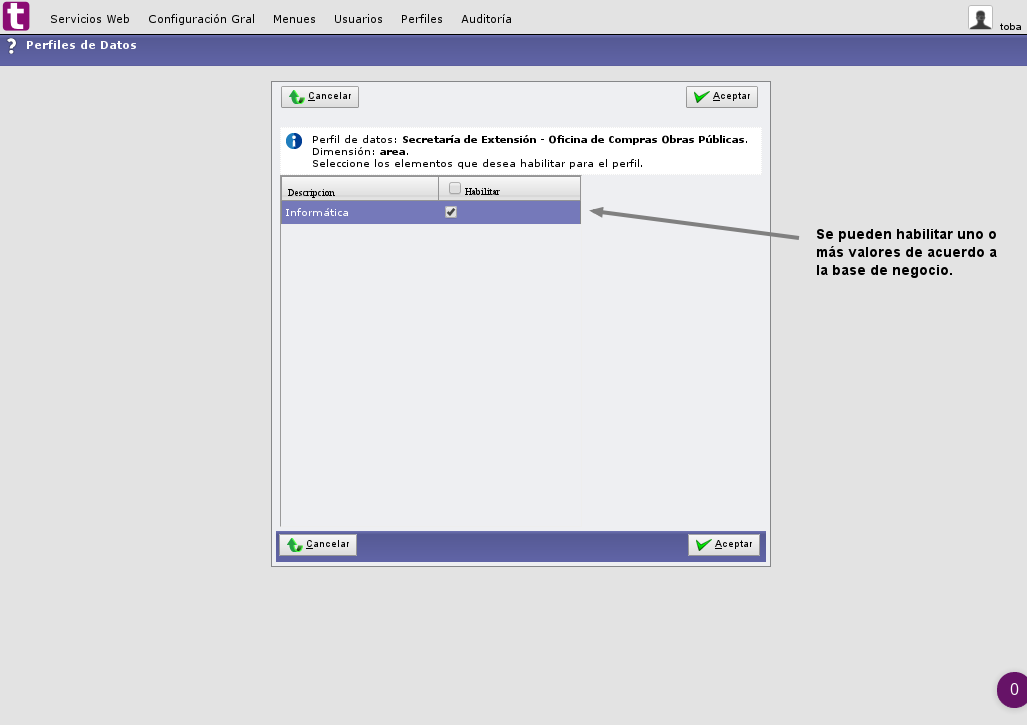Click the user avatar icon
This screenshot has height=725, width=1027.
pos(980,17)
